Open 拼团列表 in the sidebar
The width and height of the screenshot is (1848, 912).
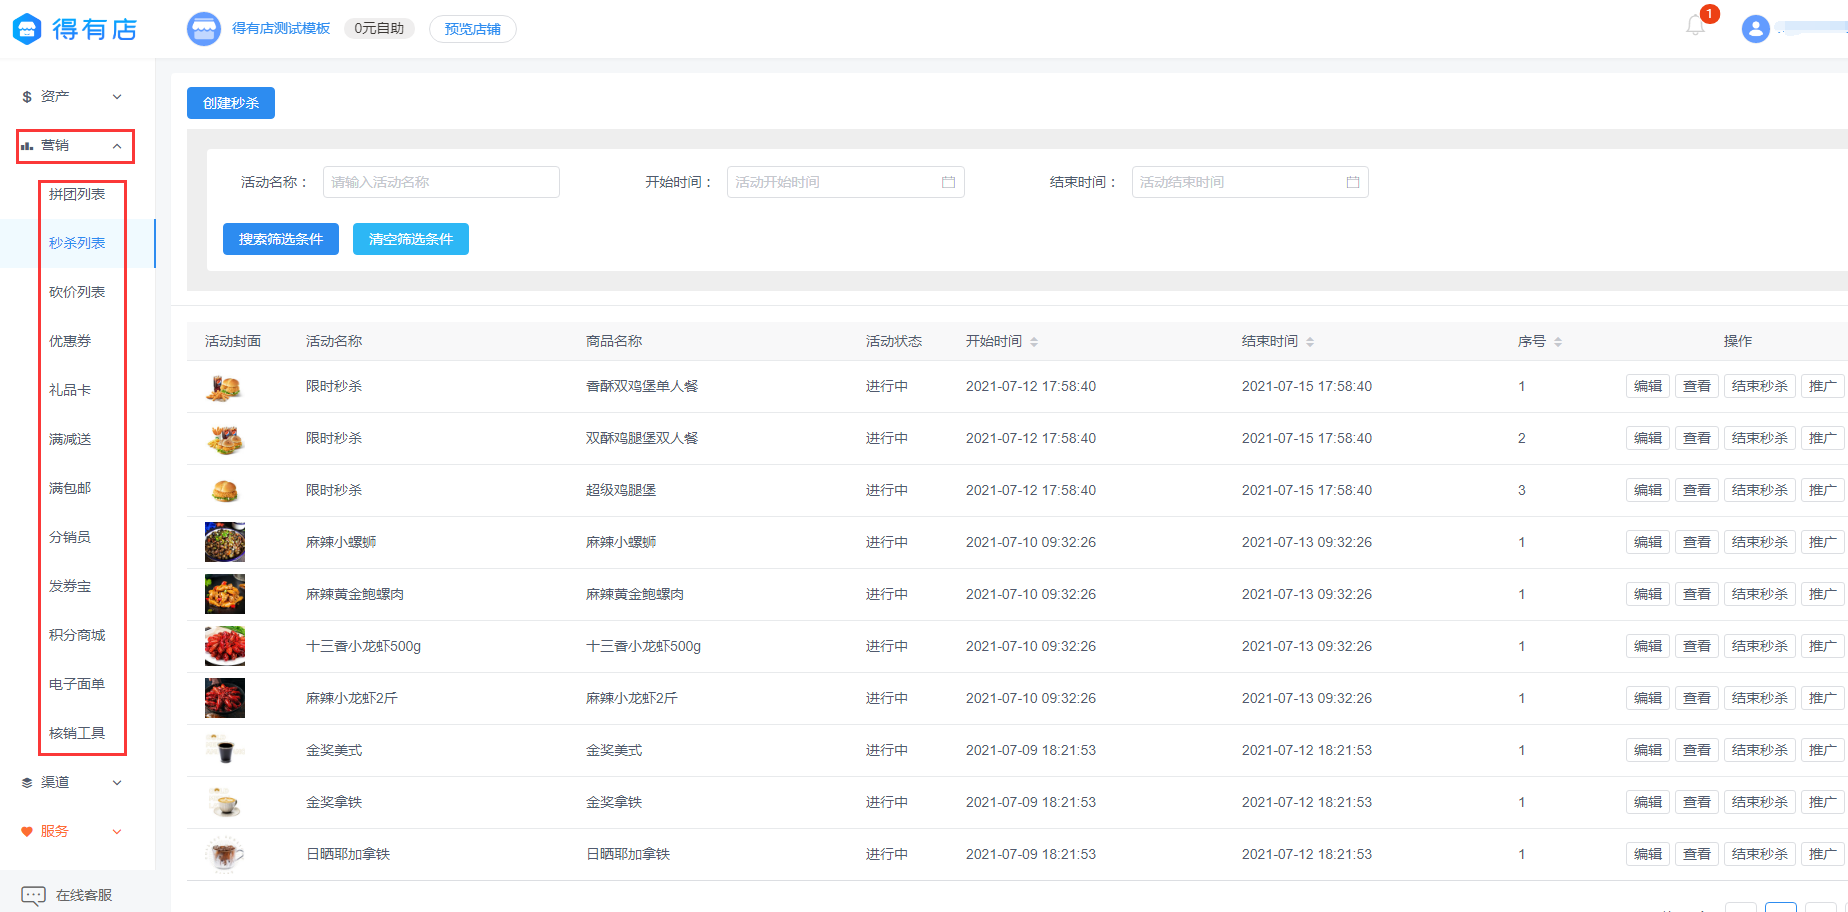(x=77, y=194)
